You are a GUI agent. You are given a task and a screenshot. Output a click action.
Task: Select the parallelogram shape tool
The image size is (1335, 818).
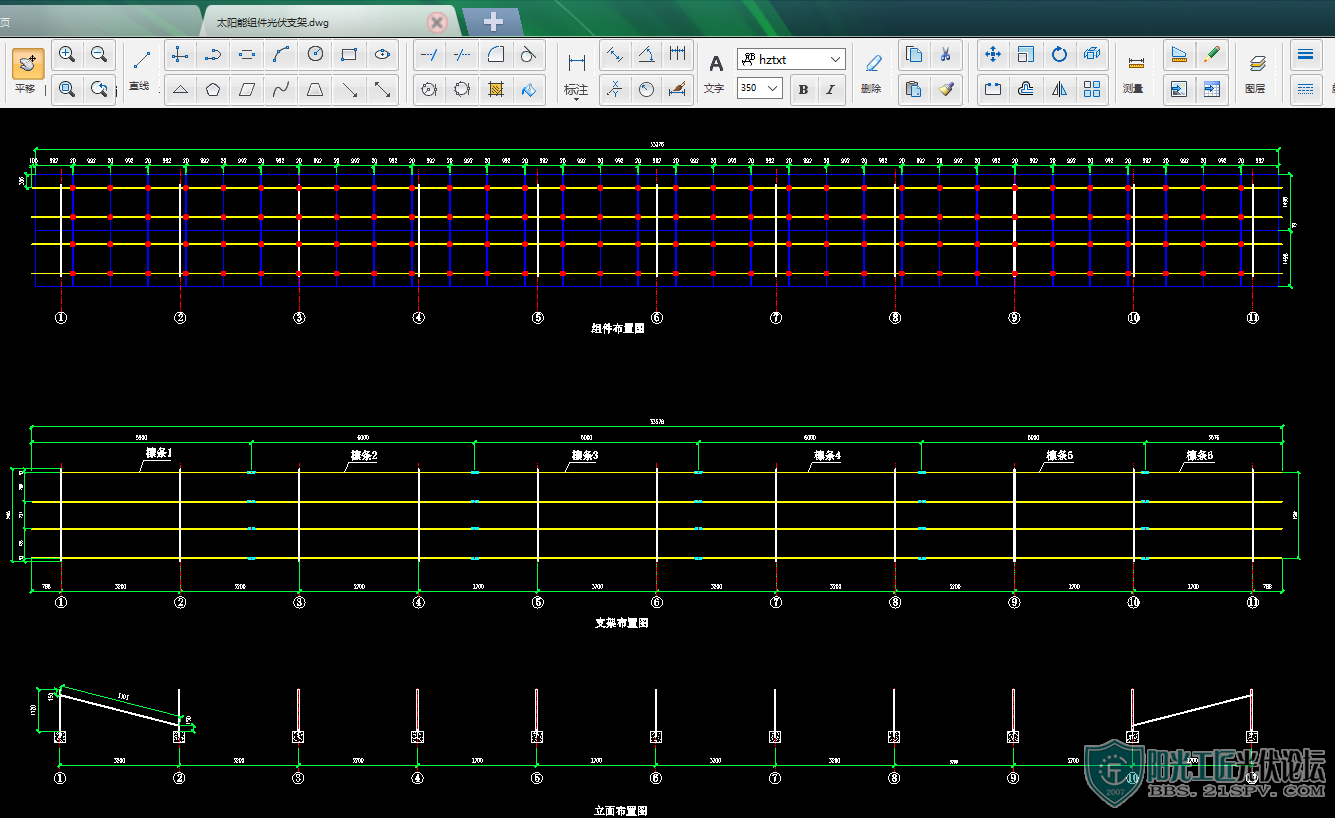[x=247, y=90]
